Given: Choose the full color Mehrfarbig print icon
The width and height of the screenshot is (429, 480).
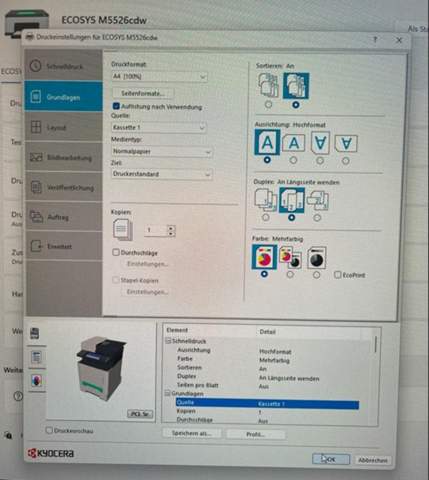Looking at the screenshot, I should pos(264,257).
